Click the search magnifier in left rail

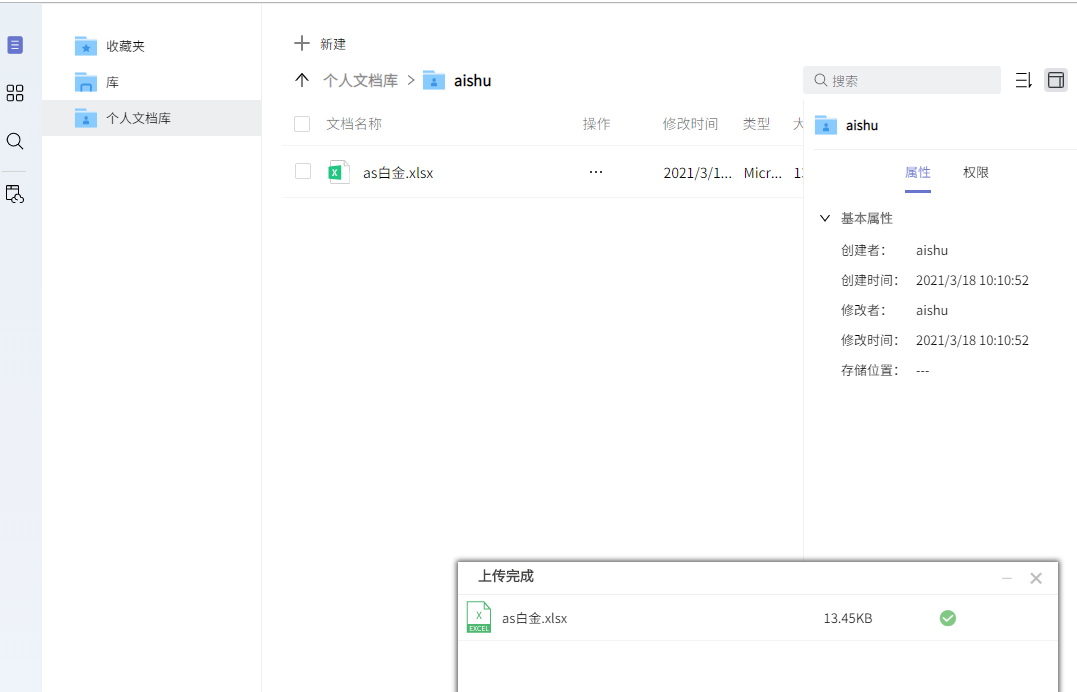[x=15, y=142]
